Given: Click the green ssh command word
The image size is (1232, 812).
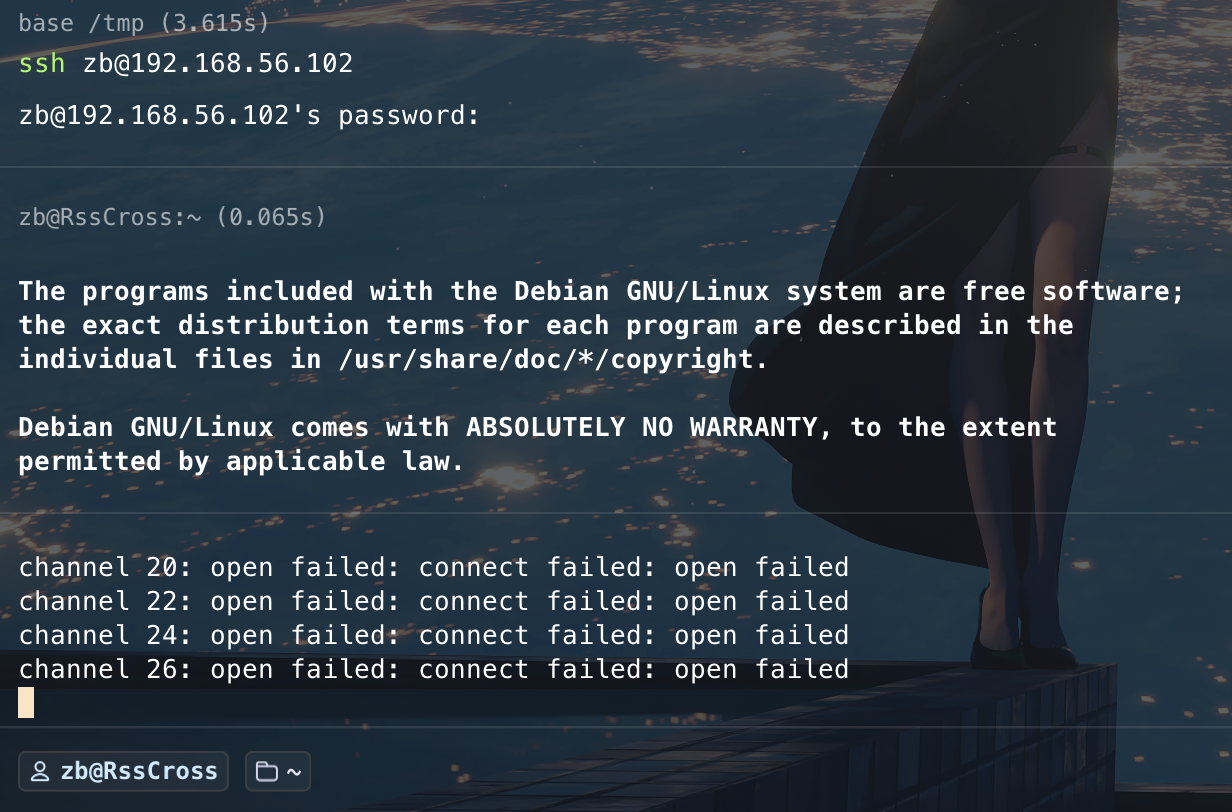Looking at the screenshot, I should (x=42, y=64).
